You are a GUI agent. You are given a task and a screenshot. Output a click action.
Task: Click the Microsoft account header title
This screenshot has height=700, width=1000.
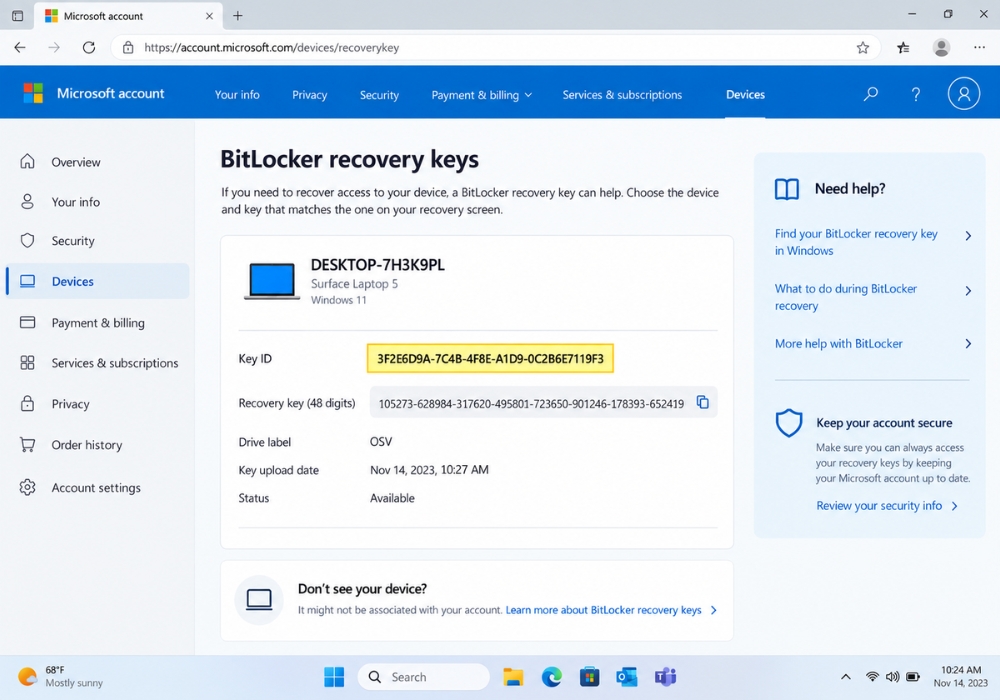tap(110, 93)
